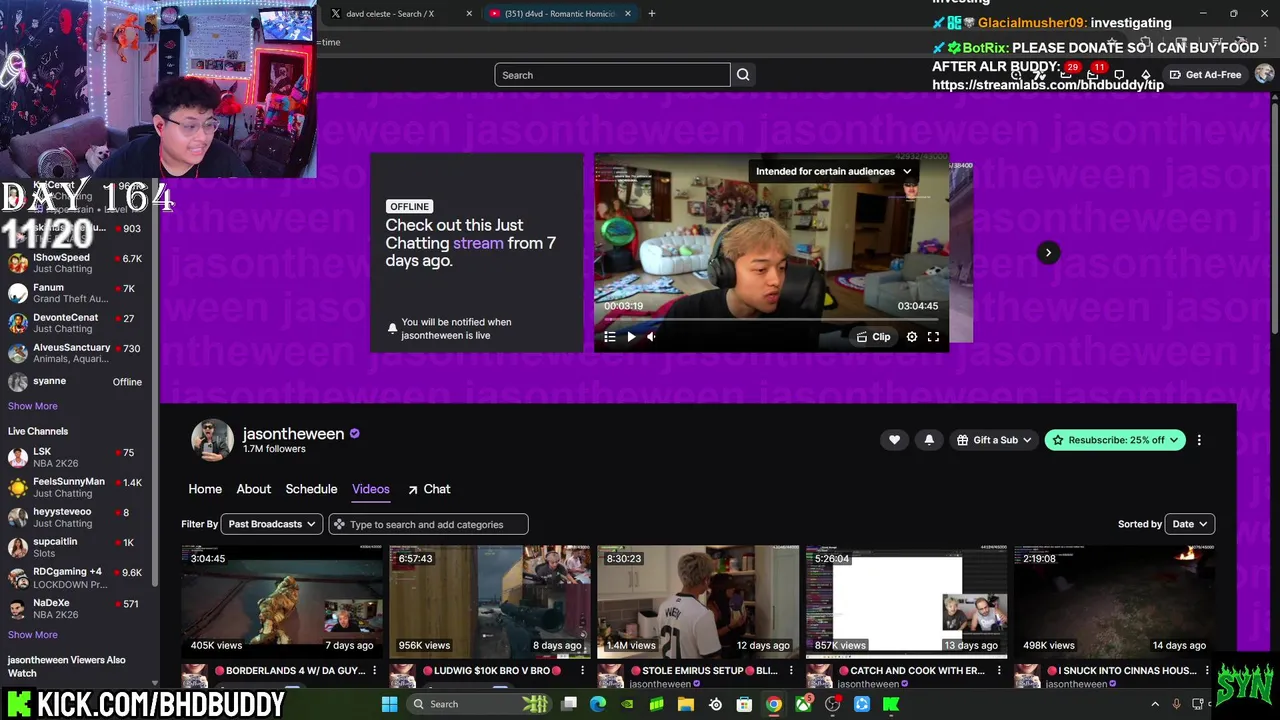
Task: Expand 'Intended for certain audiences' label
Action: (833, 171)
